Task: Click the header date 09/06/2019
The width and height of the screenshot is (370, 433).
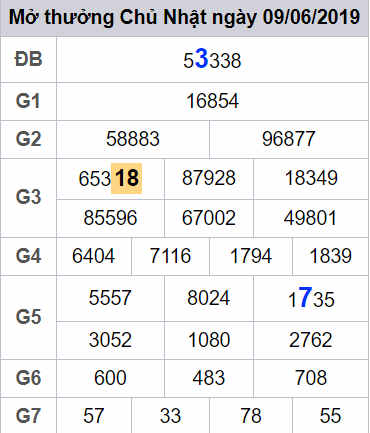Action: 311,17
